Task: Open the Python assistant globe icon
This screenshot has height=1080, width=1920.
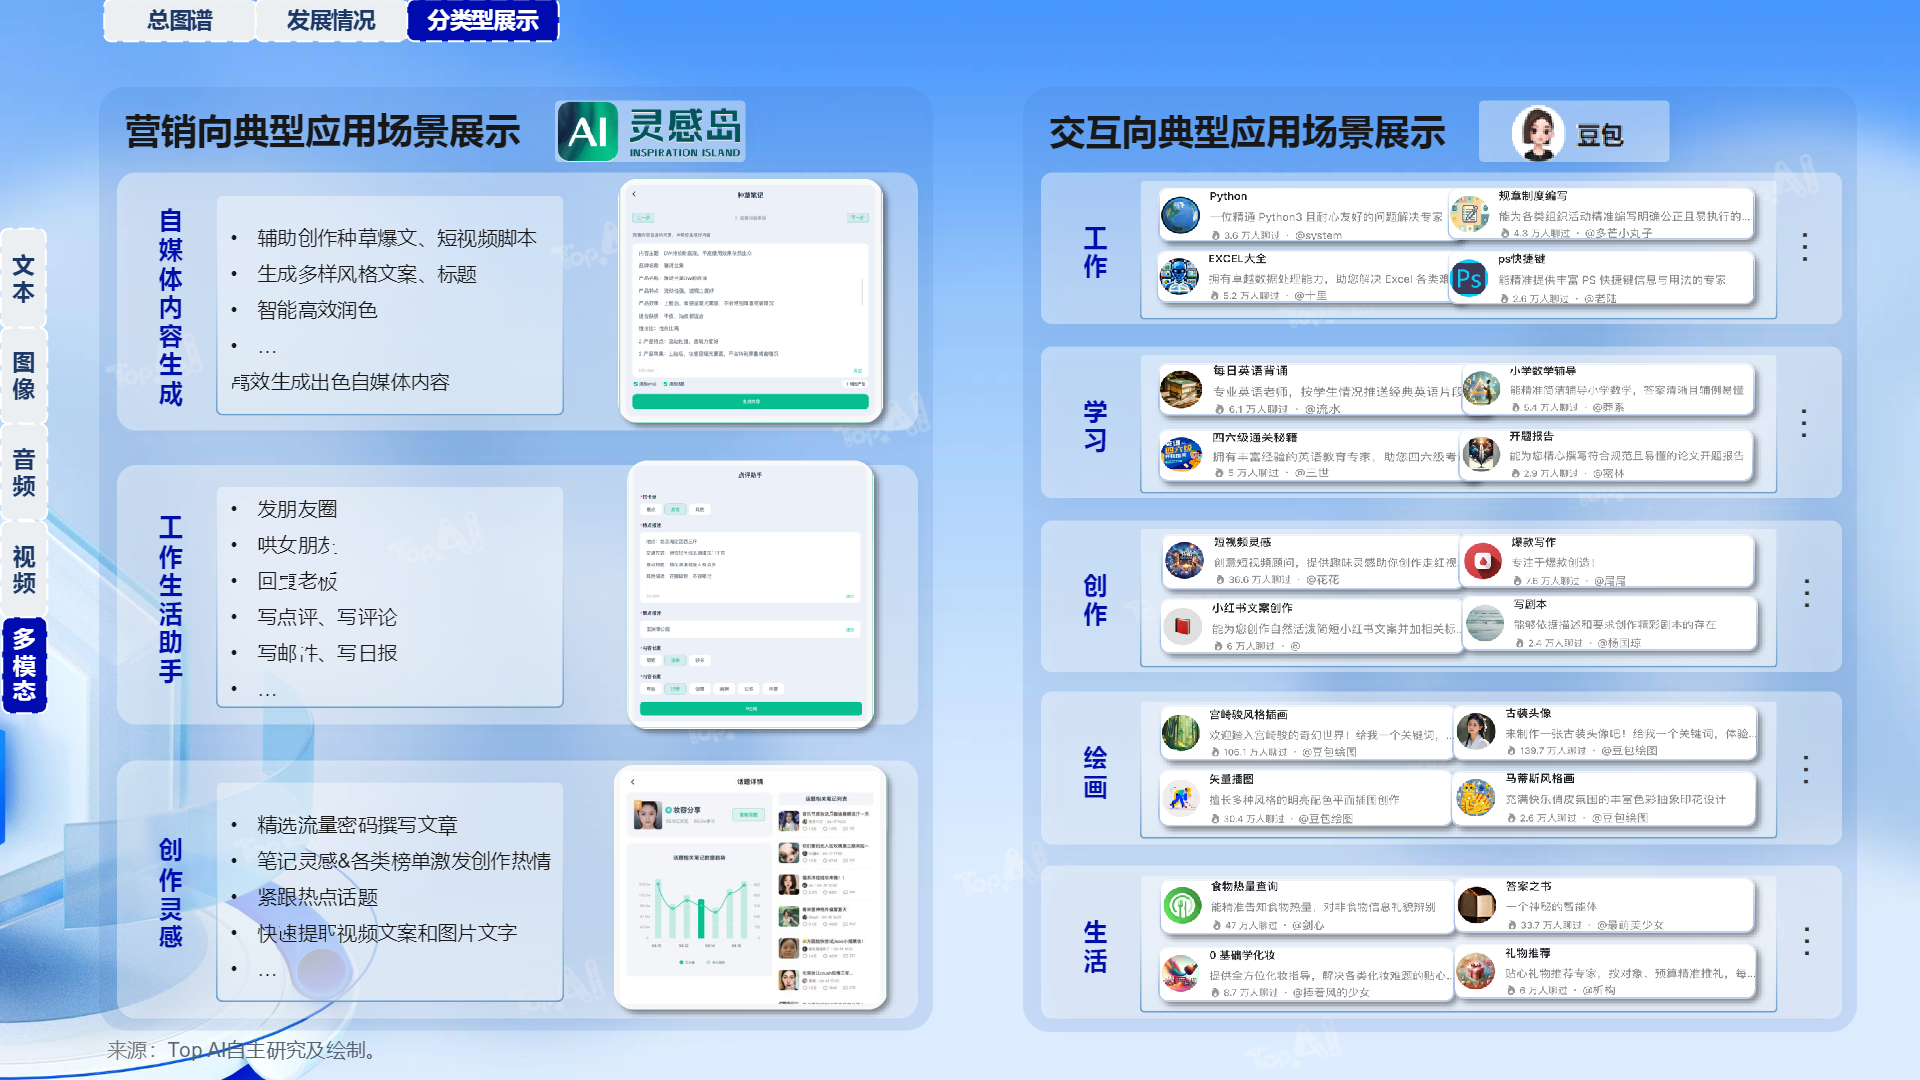Action: (x=1180, y=215)
